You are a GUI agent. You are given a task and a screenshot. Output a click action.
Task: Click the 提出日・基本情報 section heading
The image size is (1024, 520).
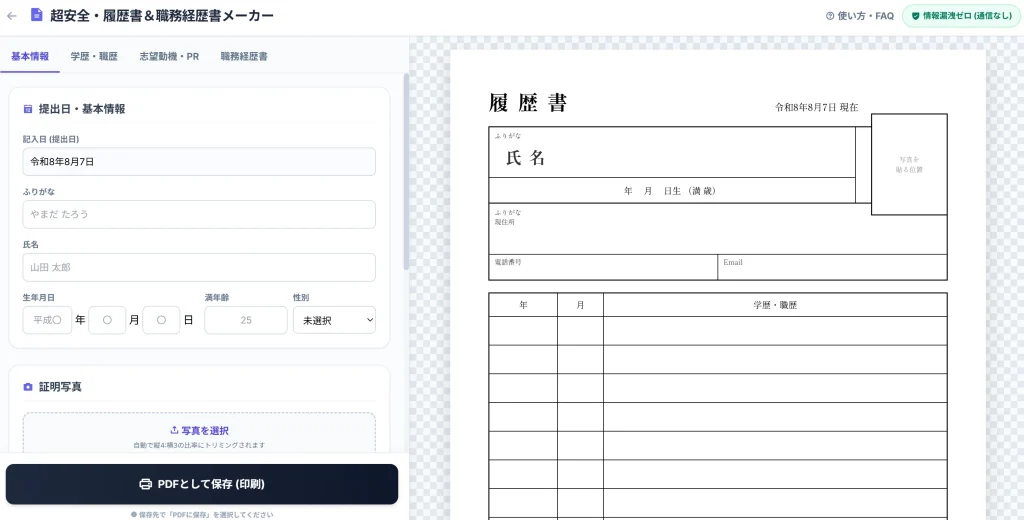pos(82,109)
